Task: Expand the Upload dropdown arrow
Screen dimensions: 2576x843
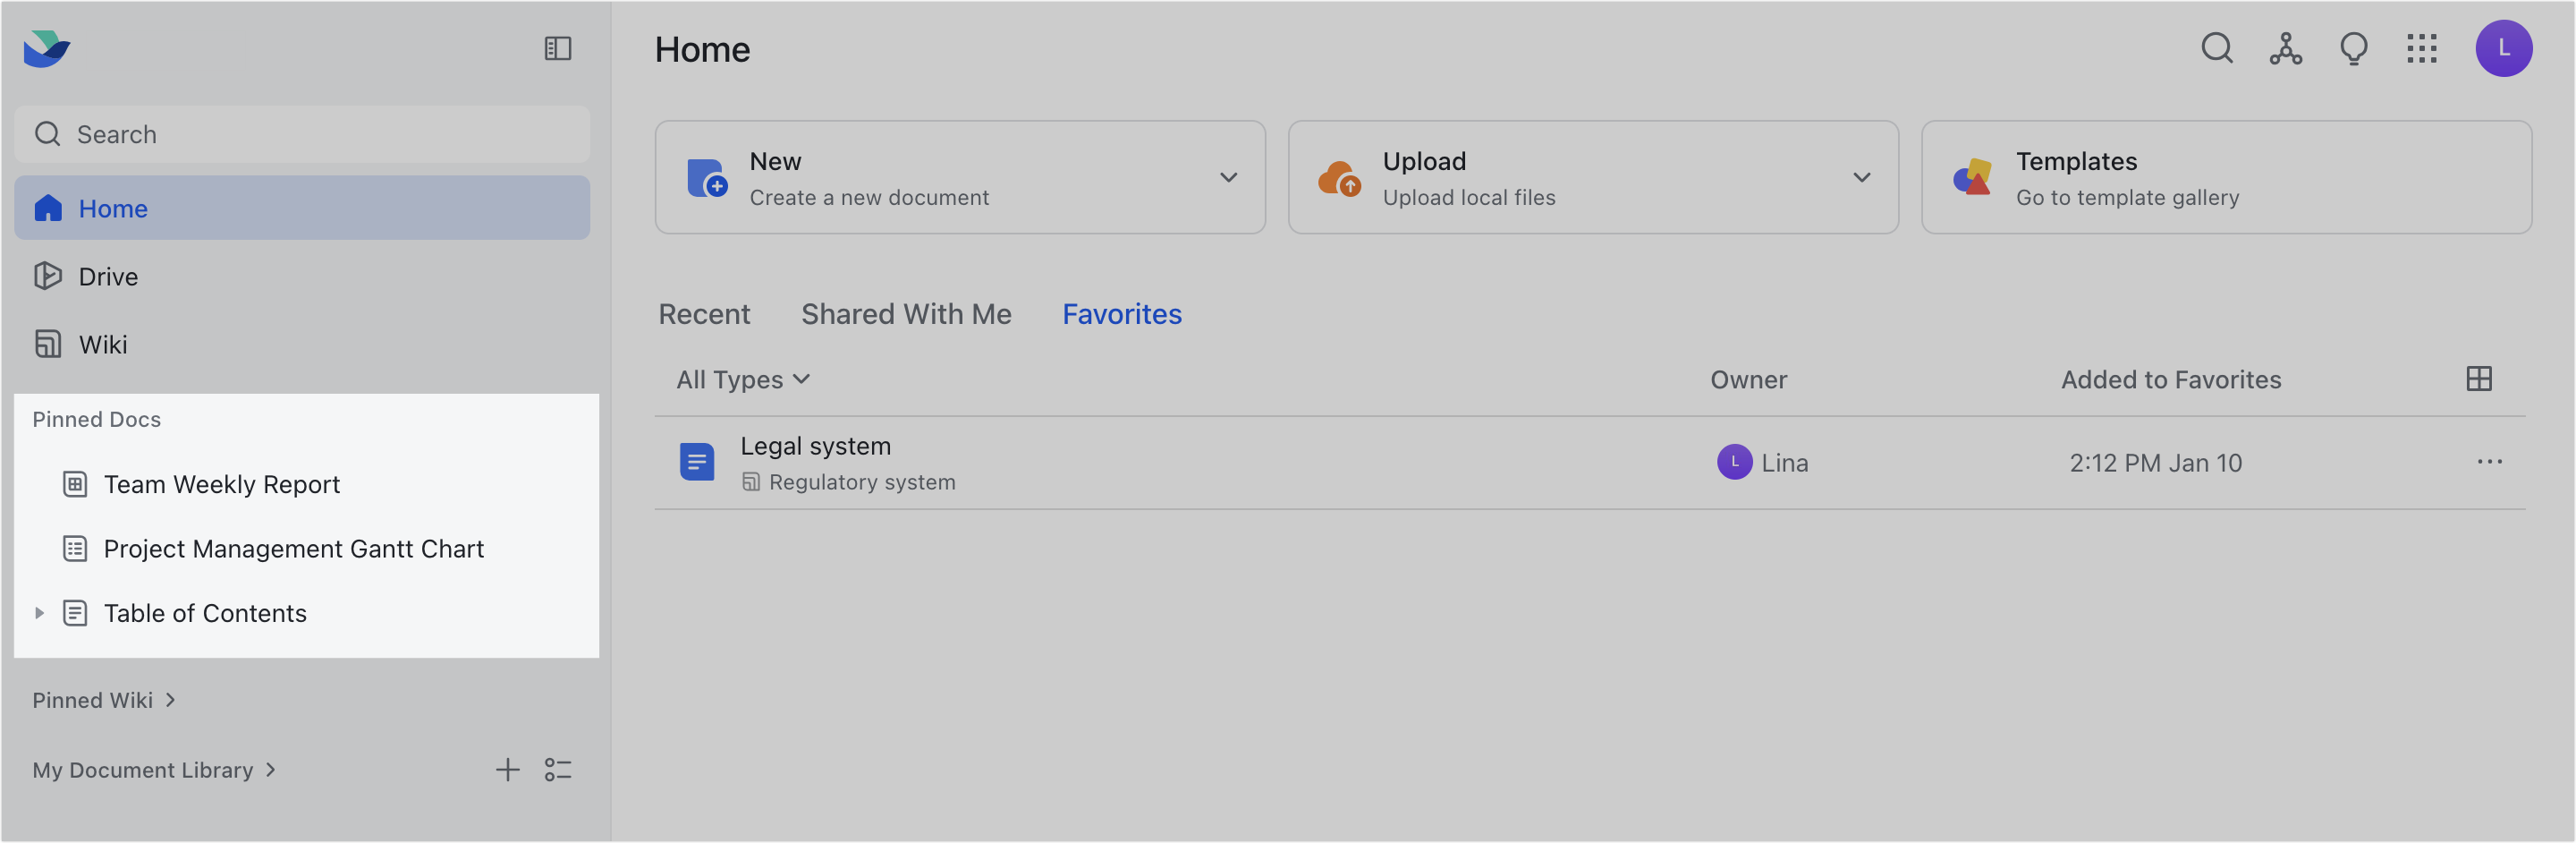Action: pos(1861,178)
